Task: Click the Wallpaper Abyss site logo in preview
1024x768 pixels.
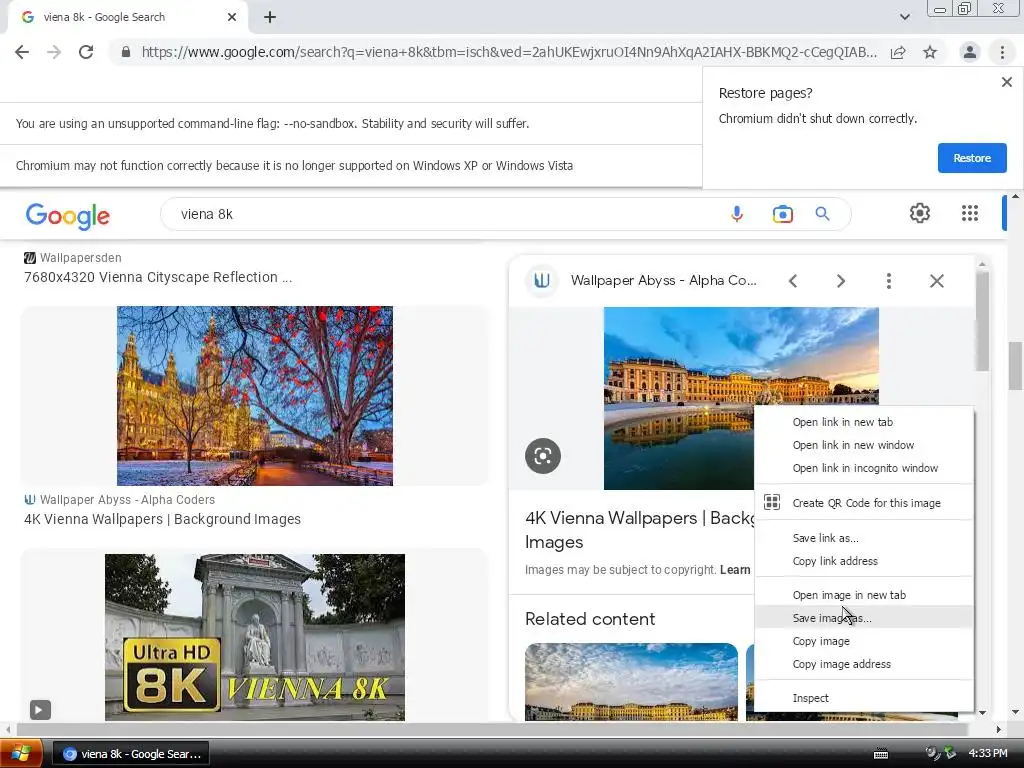Action: click(541, 281)
